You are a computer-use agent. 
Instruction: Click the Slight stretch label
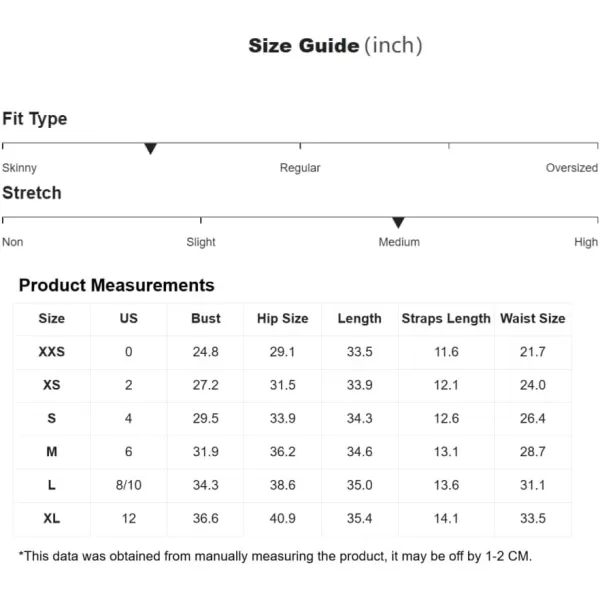(x=201, y=242)
